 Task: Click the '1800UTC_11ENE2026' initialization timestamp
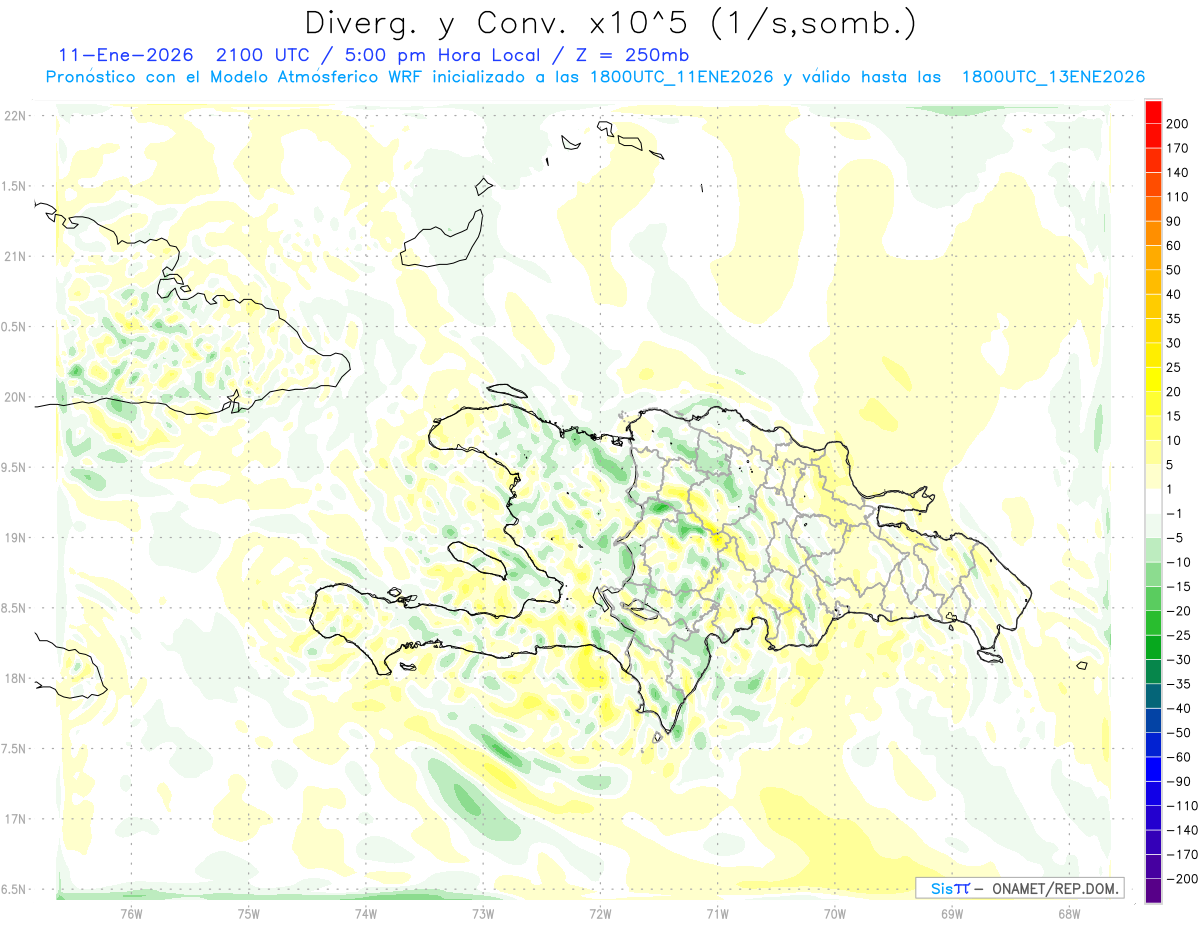pos(682,77)
